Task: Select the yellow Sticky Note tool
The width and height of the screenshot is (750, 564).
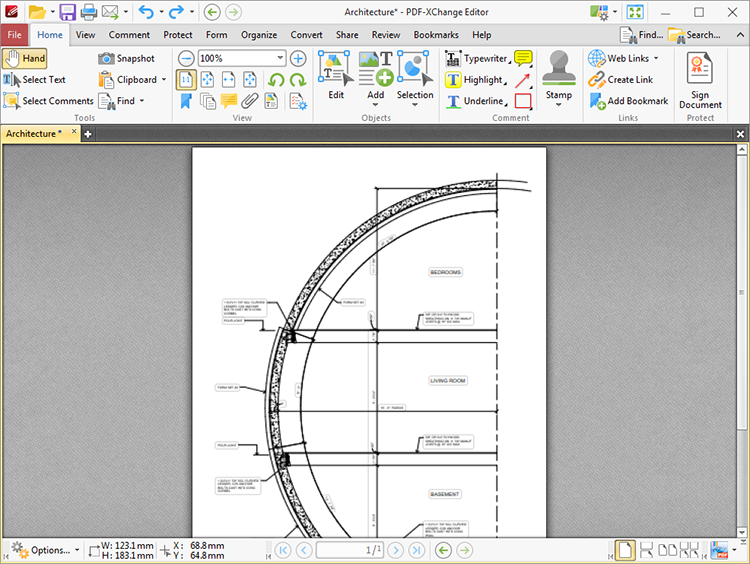Action: (523, 58)
